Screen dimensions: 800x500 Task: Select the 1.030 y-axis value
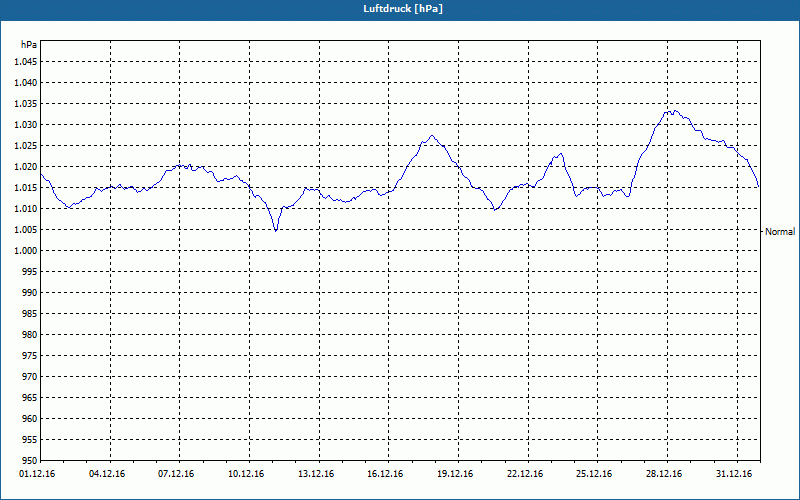click(x=26, y=124)
